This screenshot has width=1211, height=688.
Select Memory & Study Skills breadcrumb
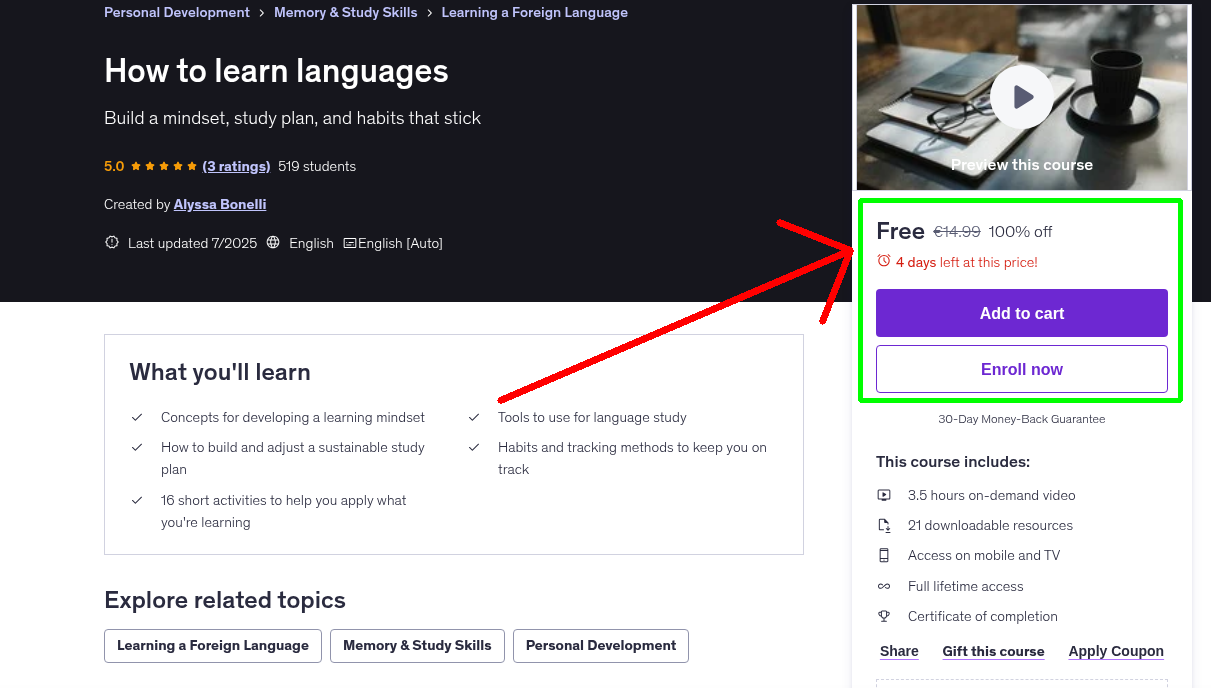pyautogui.click(x=345, y=12)
